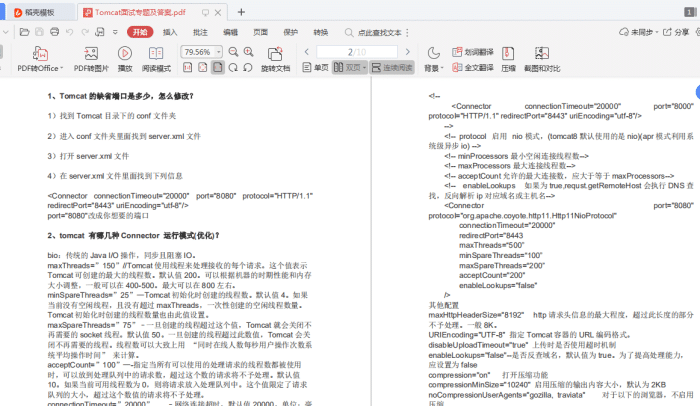Open a new tab with the plus button
Screen dimensions: 700x406
[x=241, y=12]
